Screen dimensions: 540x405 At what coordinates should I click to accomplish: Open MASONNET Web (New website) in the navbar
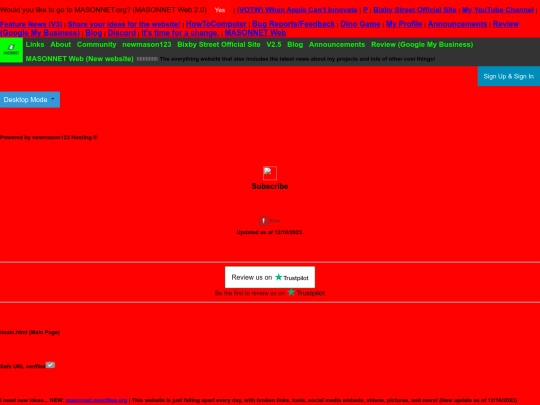[x=80, y=59]
